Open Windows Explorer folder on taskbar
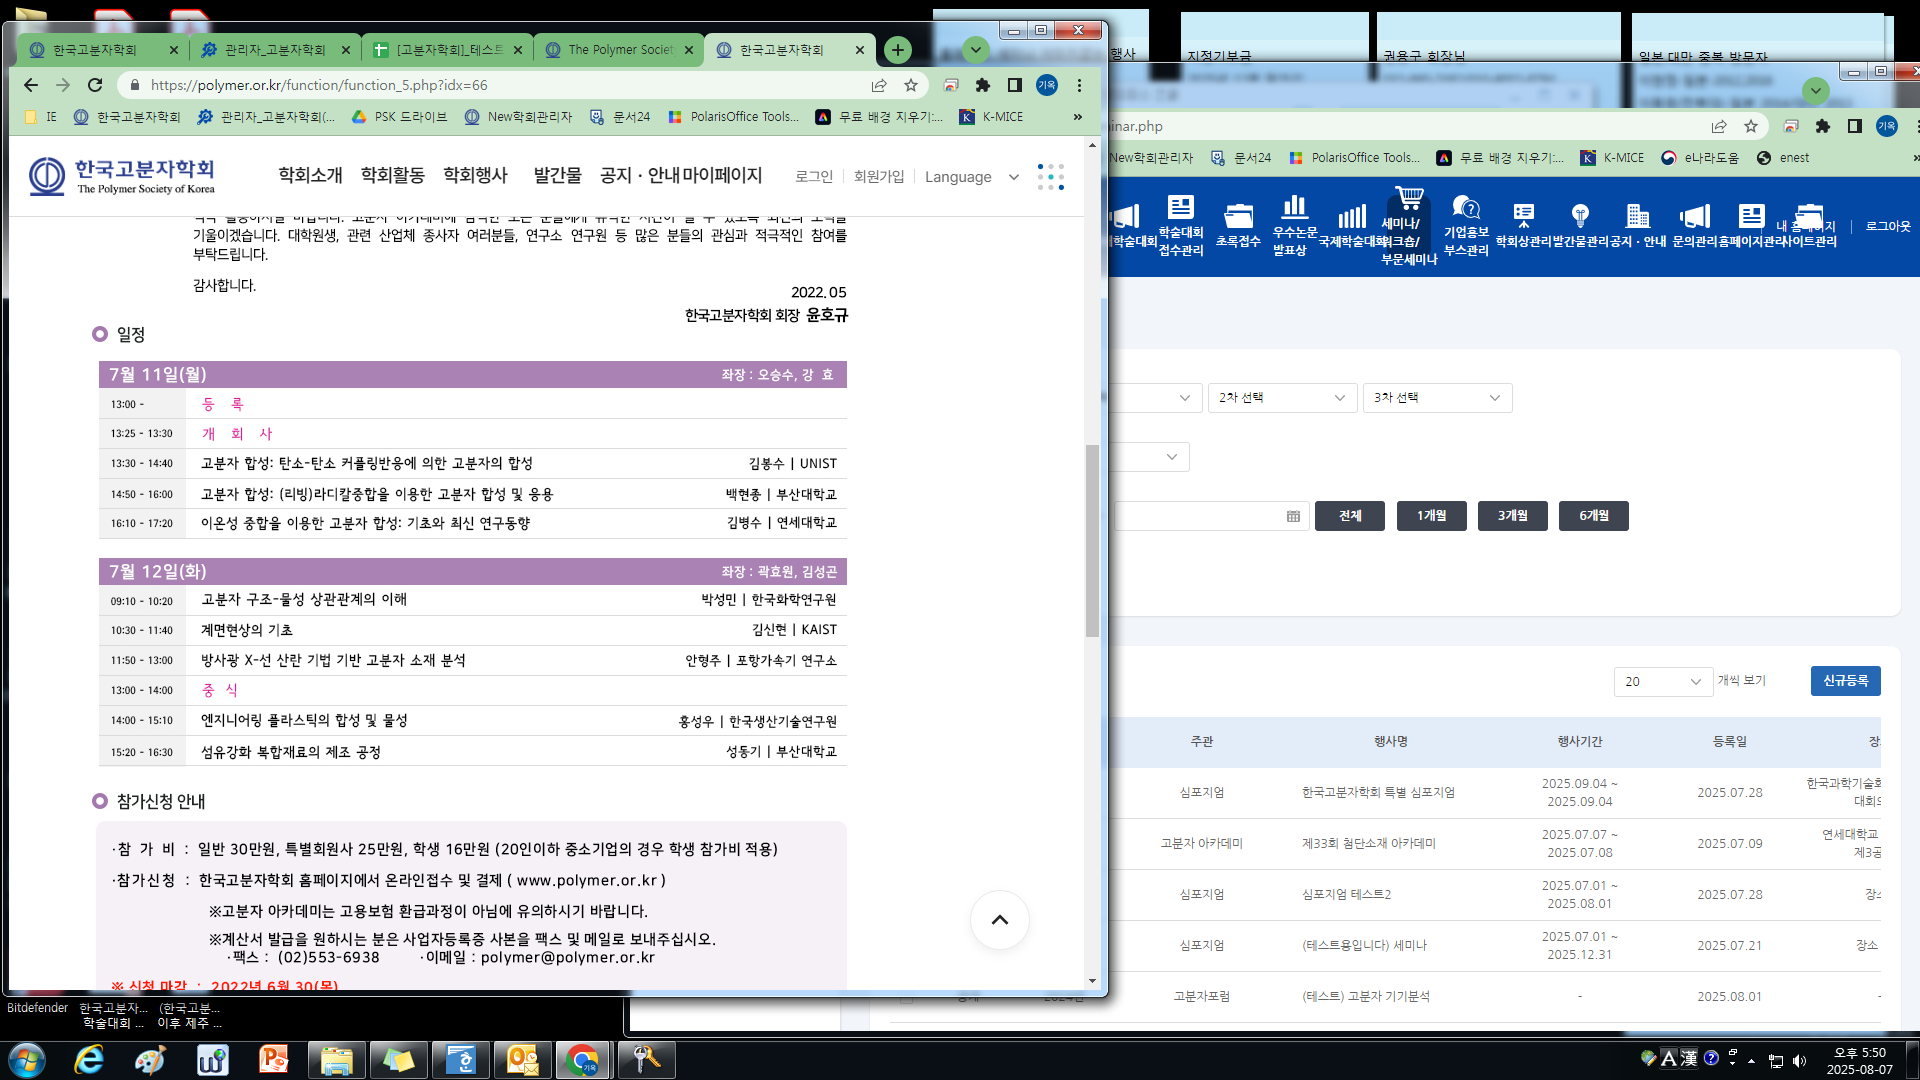The image size is (1920, 1080). tap(336, 1059)
